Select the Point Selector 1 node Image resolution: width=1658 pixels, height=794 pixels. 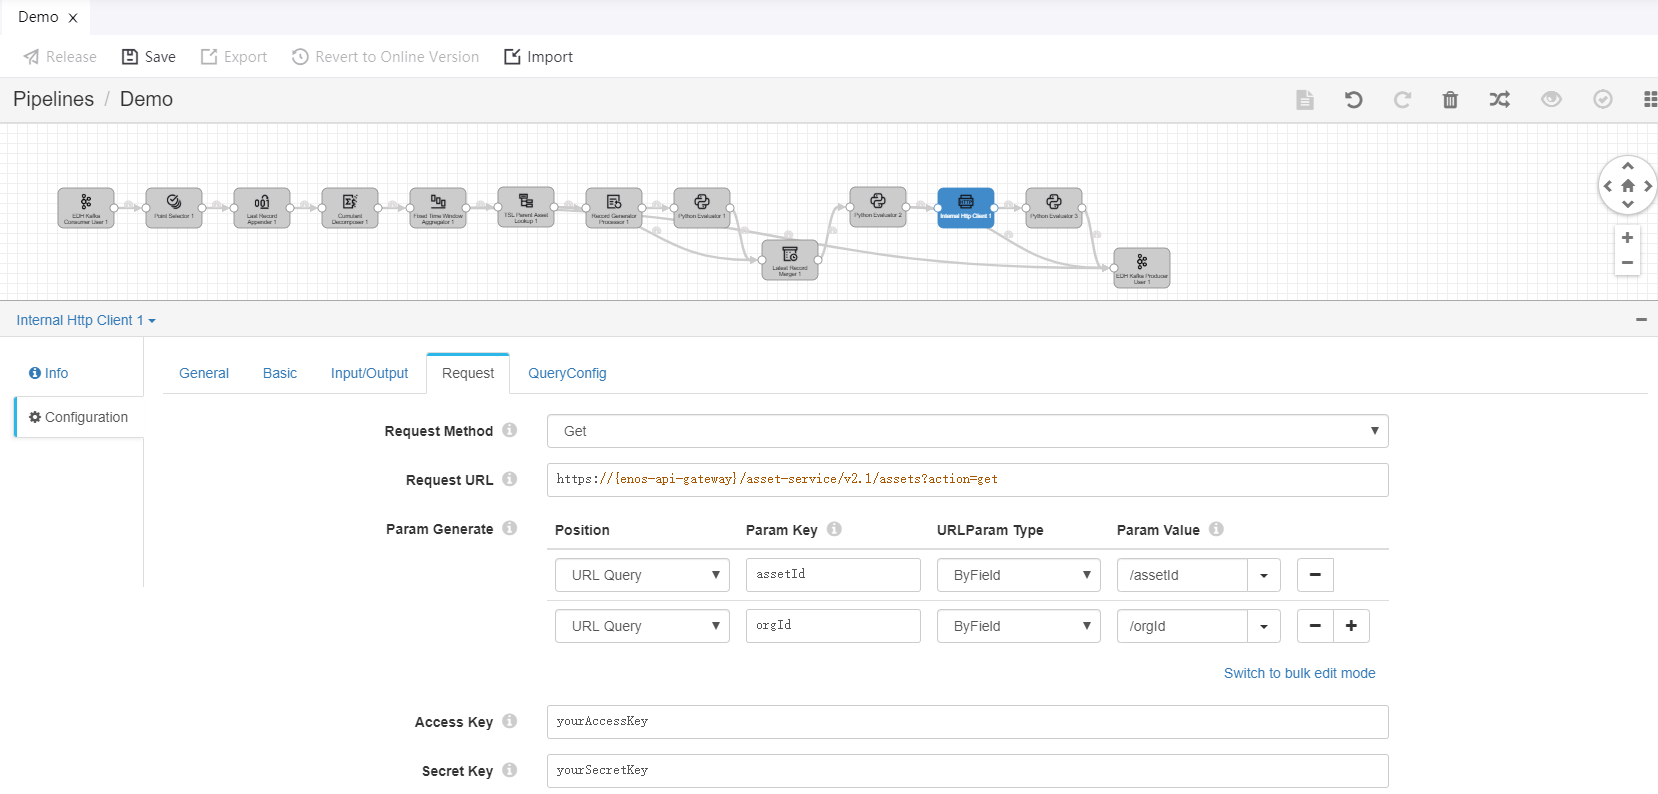[x=174, y=208]
